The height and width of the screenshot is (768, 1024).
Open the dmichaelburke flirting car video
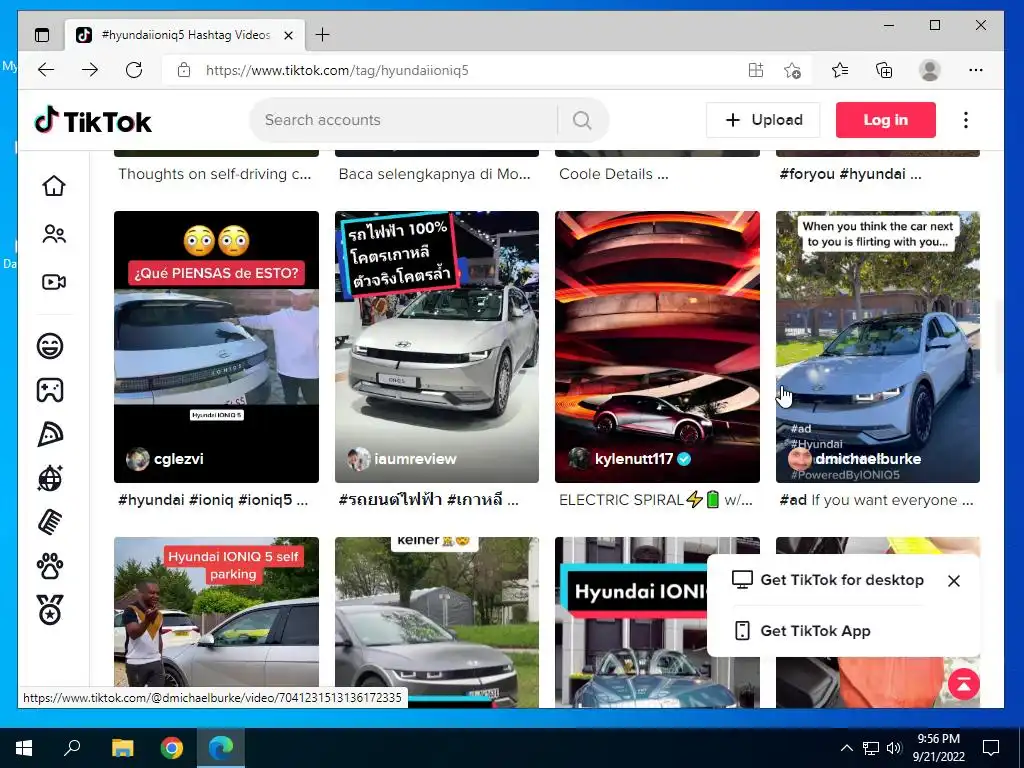[878, 347]
